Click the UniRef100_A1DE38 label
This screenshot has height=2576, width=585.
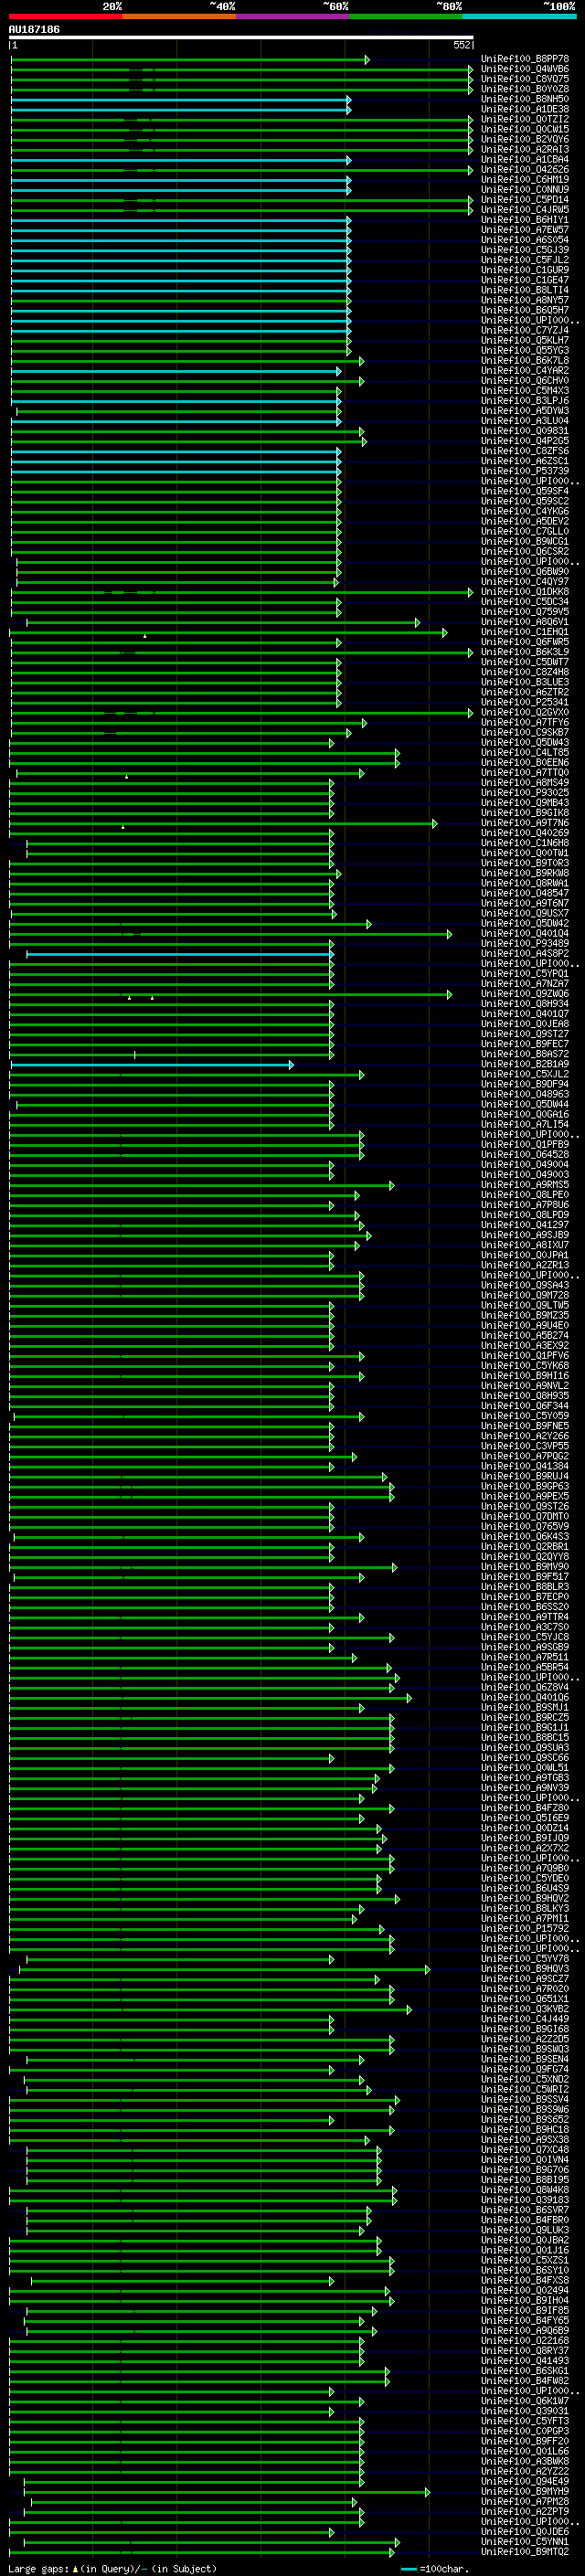(x=525, y=110)
